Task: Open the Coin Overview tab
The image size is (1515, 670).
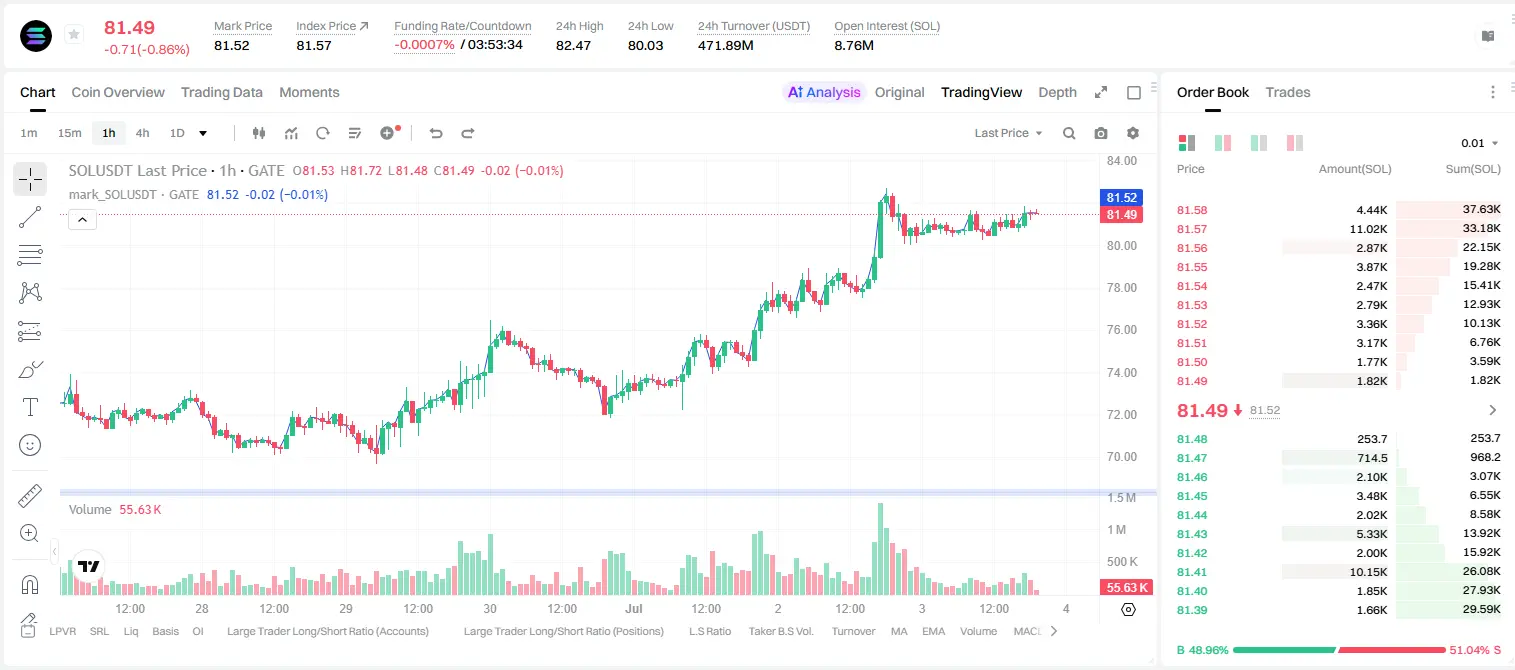Action: [118, 92]
